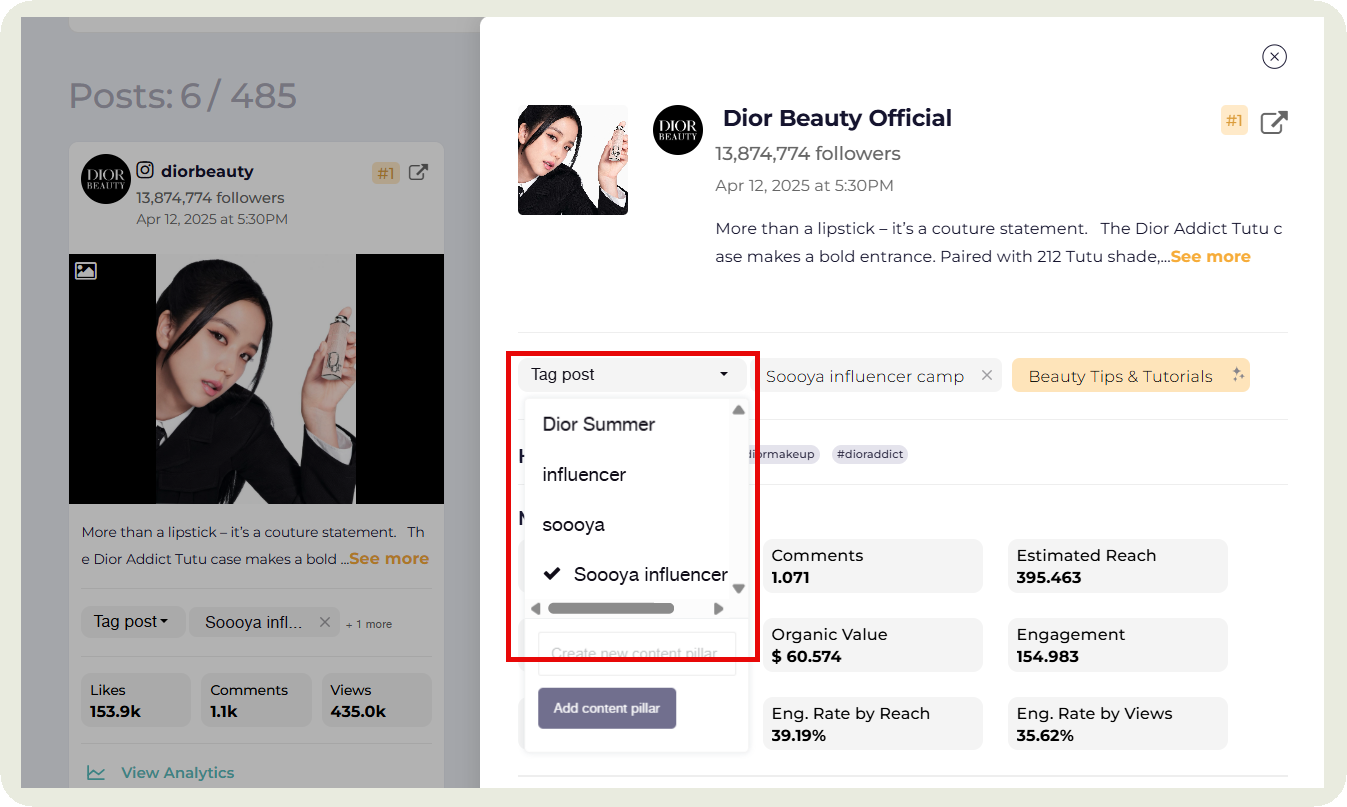This screenshot has height=807, width=1347.
Task: Select Dior Summer content pillar
Action: click(598, 424)
